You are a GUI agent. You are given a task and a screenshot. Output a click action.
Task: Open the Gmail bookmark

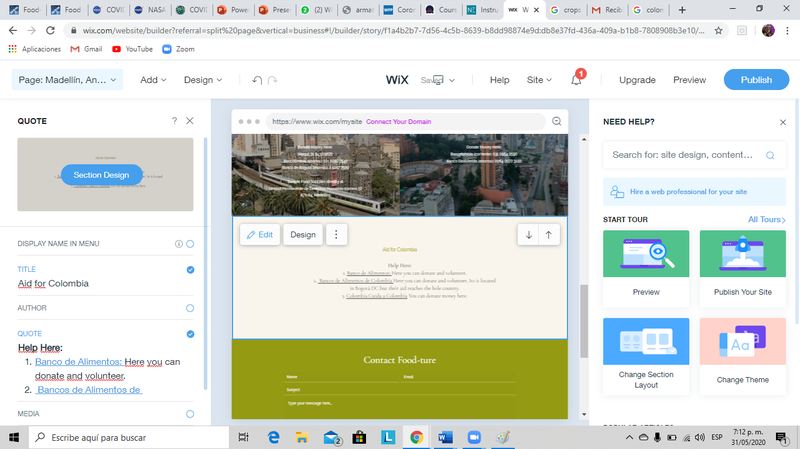pos(86,49)
